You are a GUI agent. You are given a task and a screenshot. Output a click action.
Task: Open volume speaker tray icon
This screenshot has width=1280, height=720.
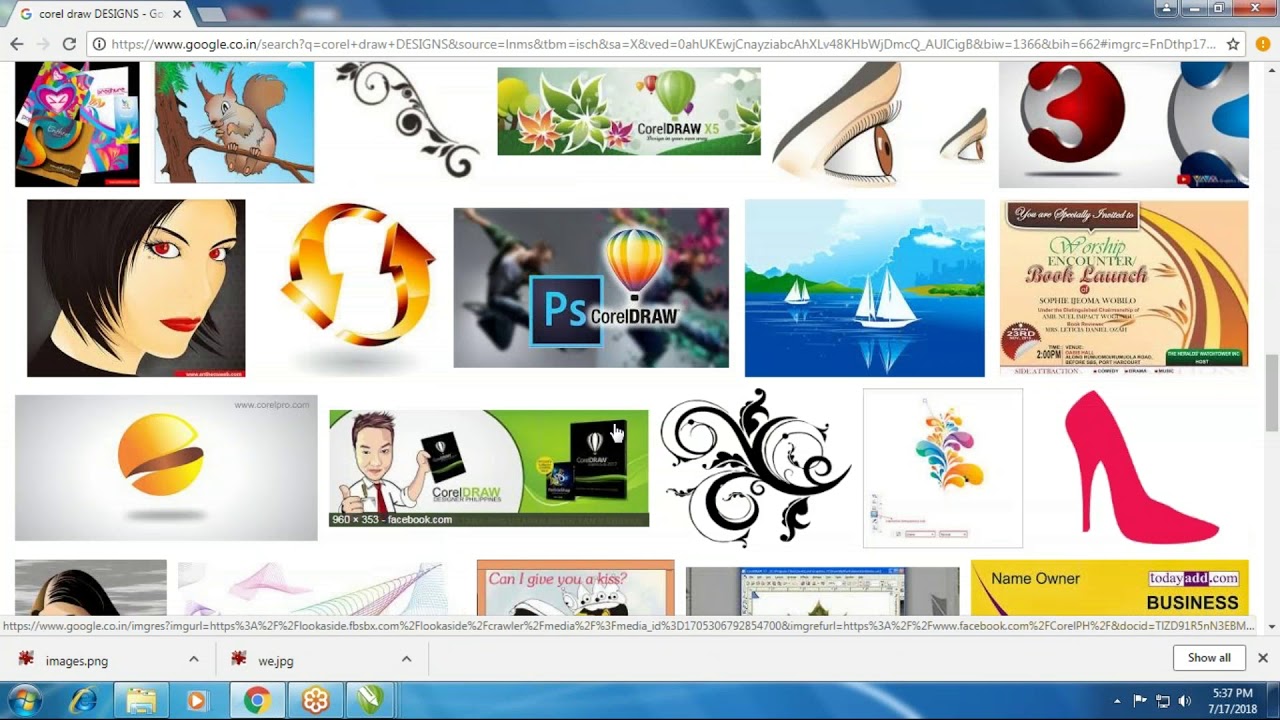pyautogui.click(x=1185, y=701)
